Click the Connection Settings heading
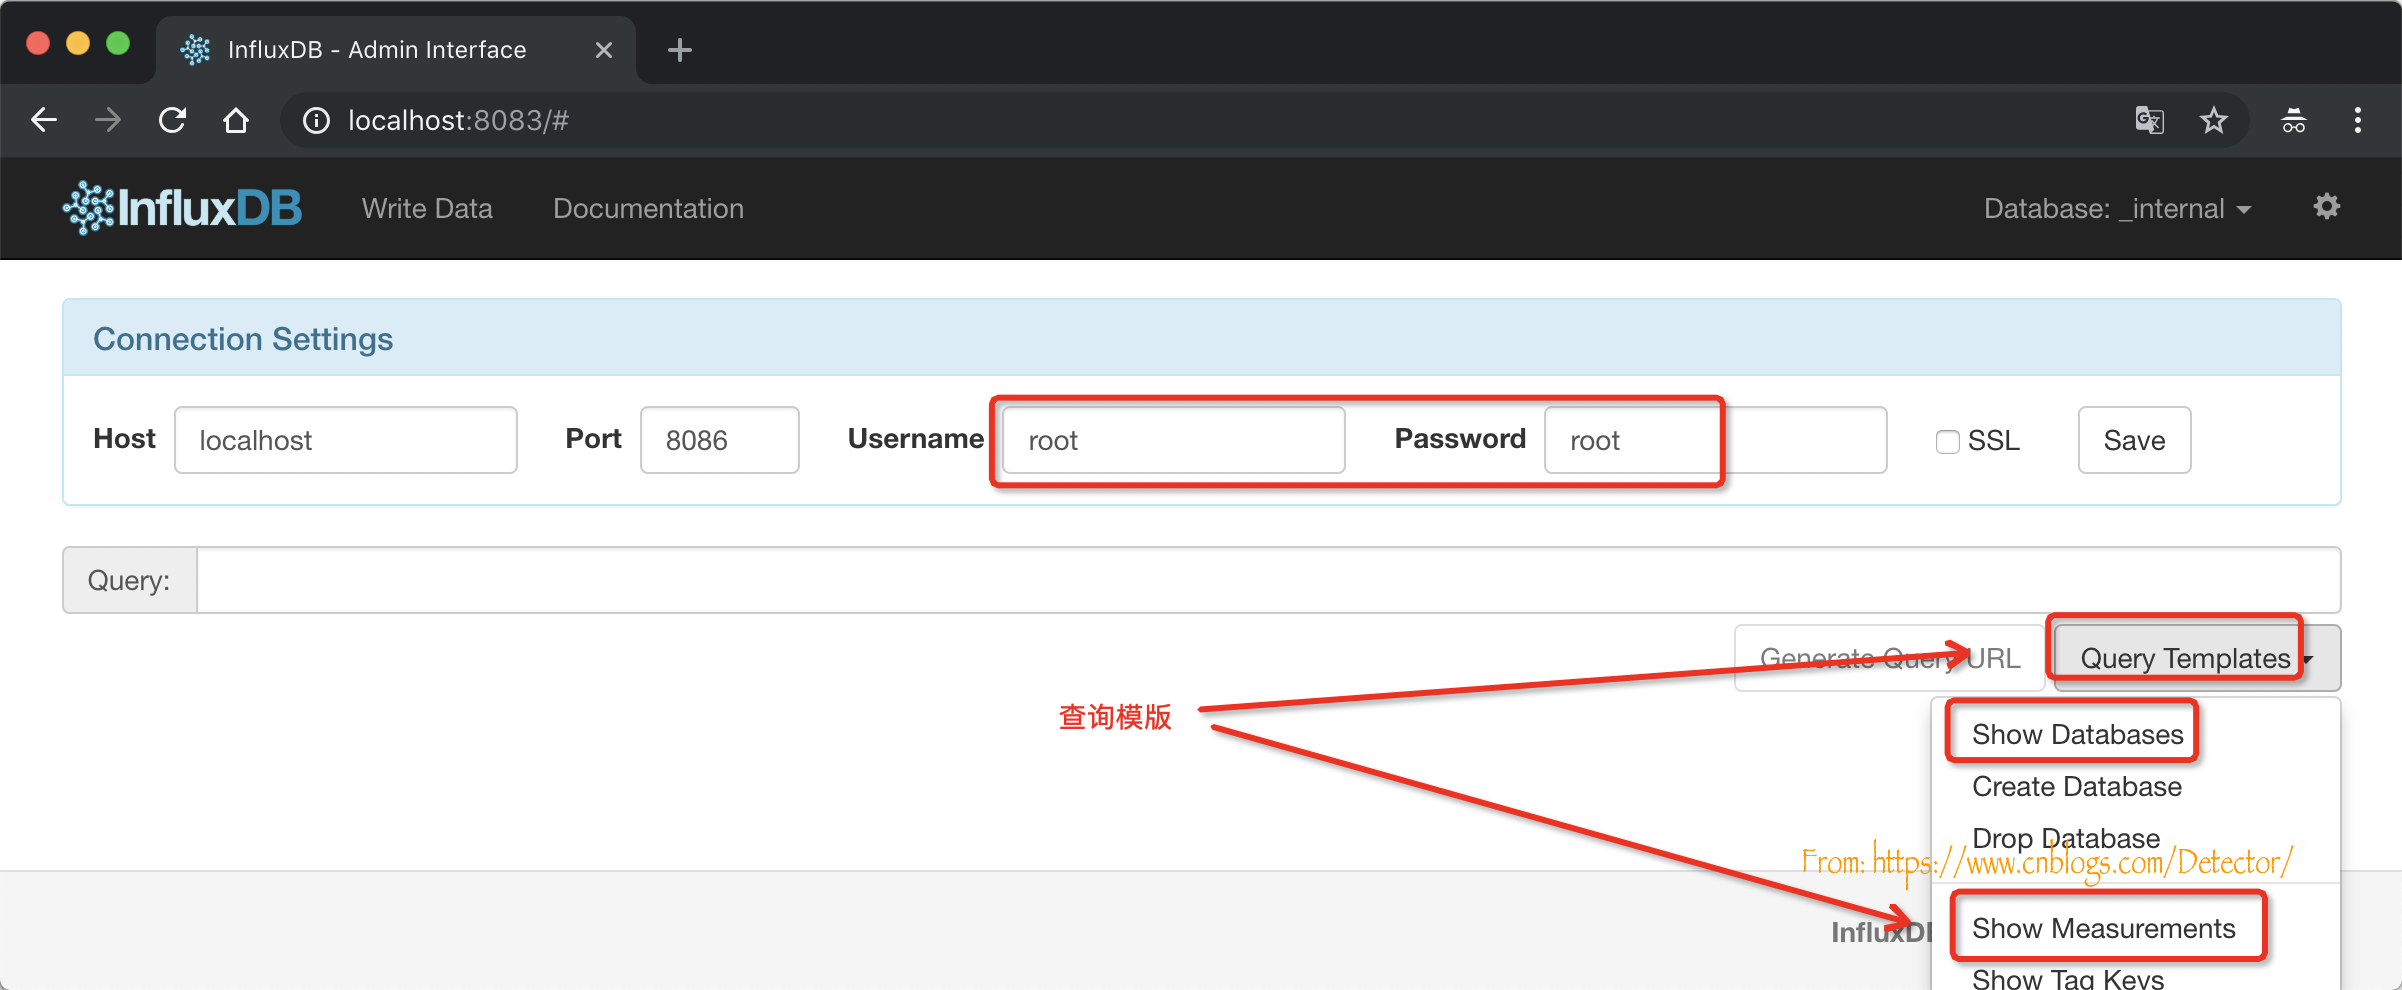The width and height of the screenshot is (2402, 990). coord(243,339)
